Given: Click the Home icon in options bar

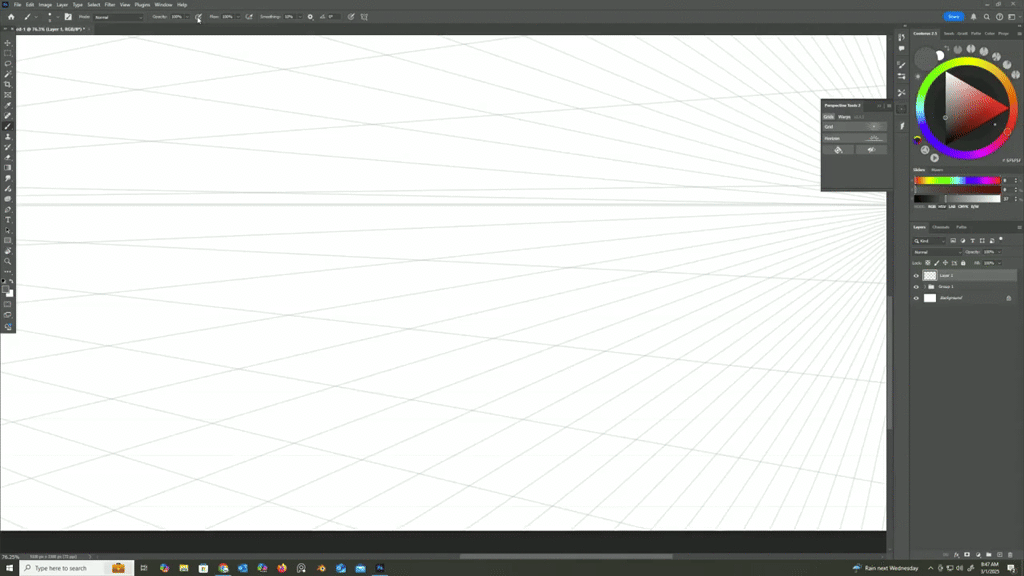Looking at the screenshot, I should pyautogui.click(x=11, y=17).
